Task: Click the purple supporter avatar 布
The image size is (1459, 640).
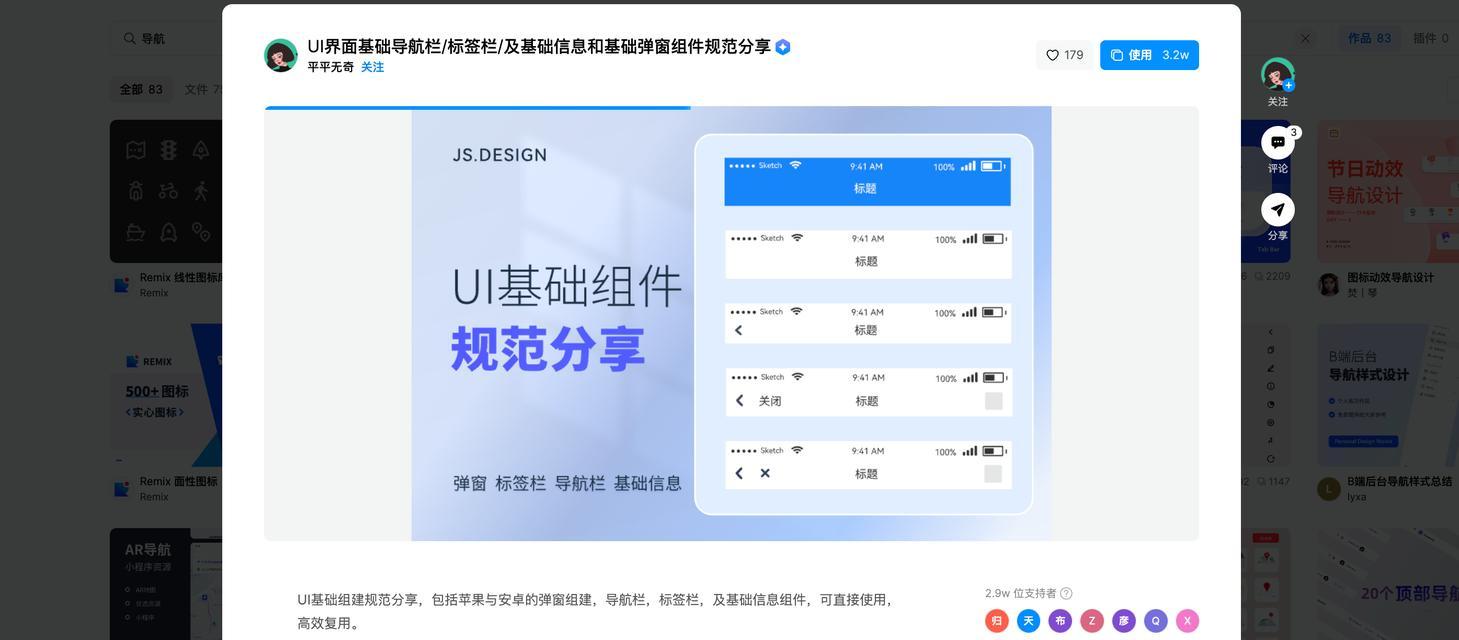Action: pos(1060,621)
